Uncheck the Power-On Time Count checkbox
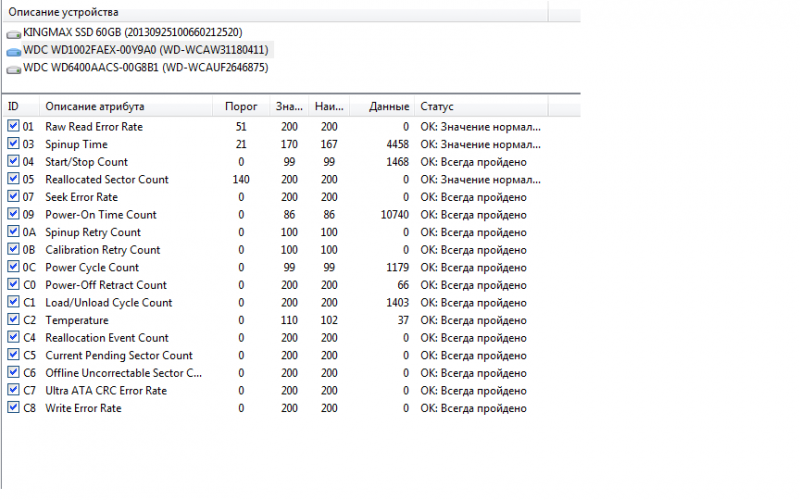This screenshot has width=800, height=500. click(x=13, y=214)
